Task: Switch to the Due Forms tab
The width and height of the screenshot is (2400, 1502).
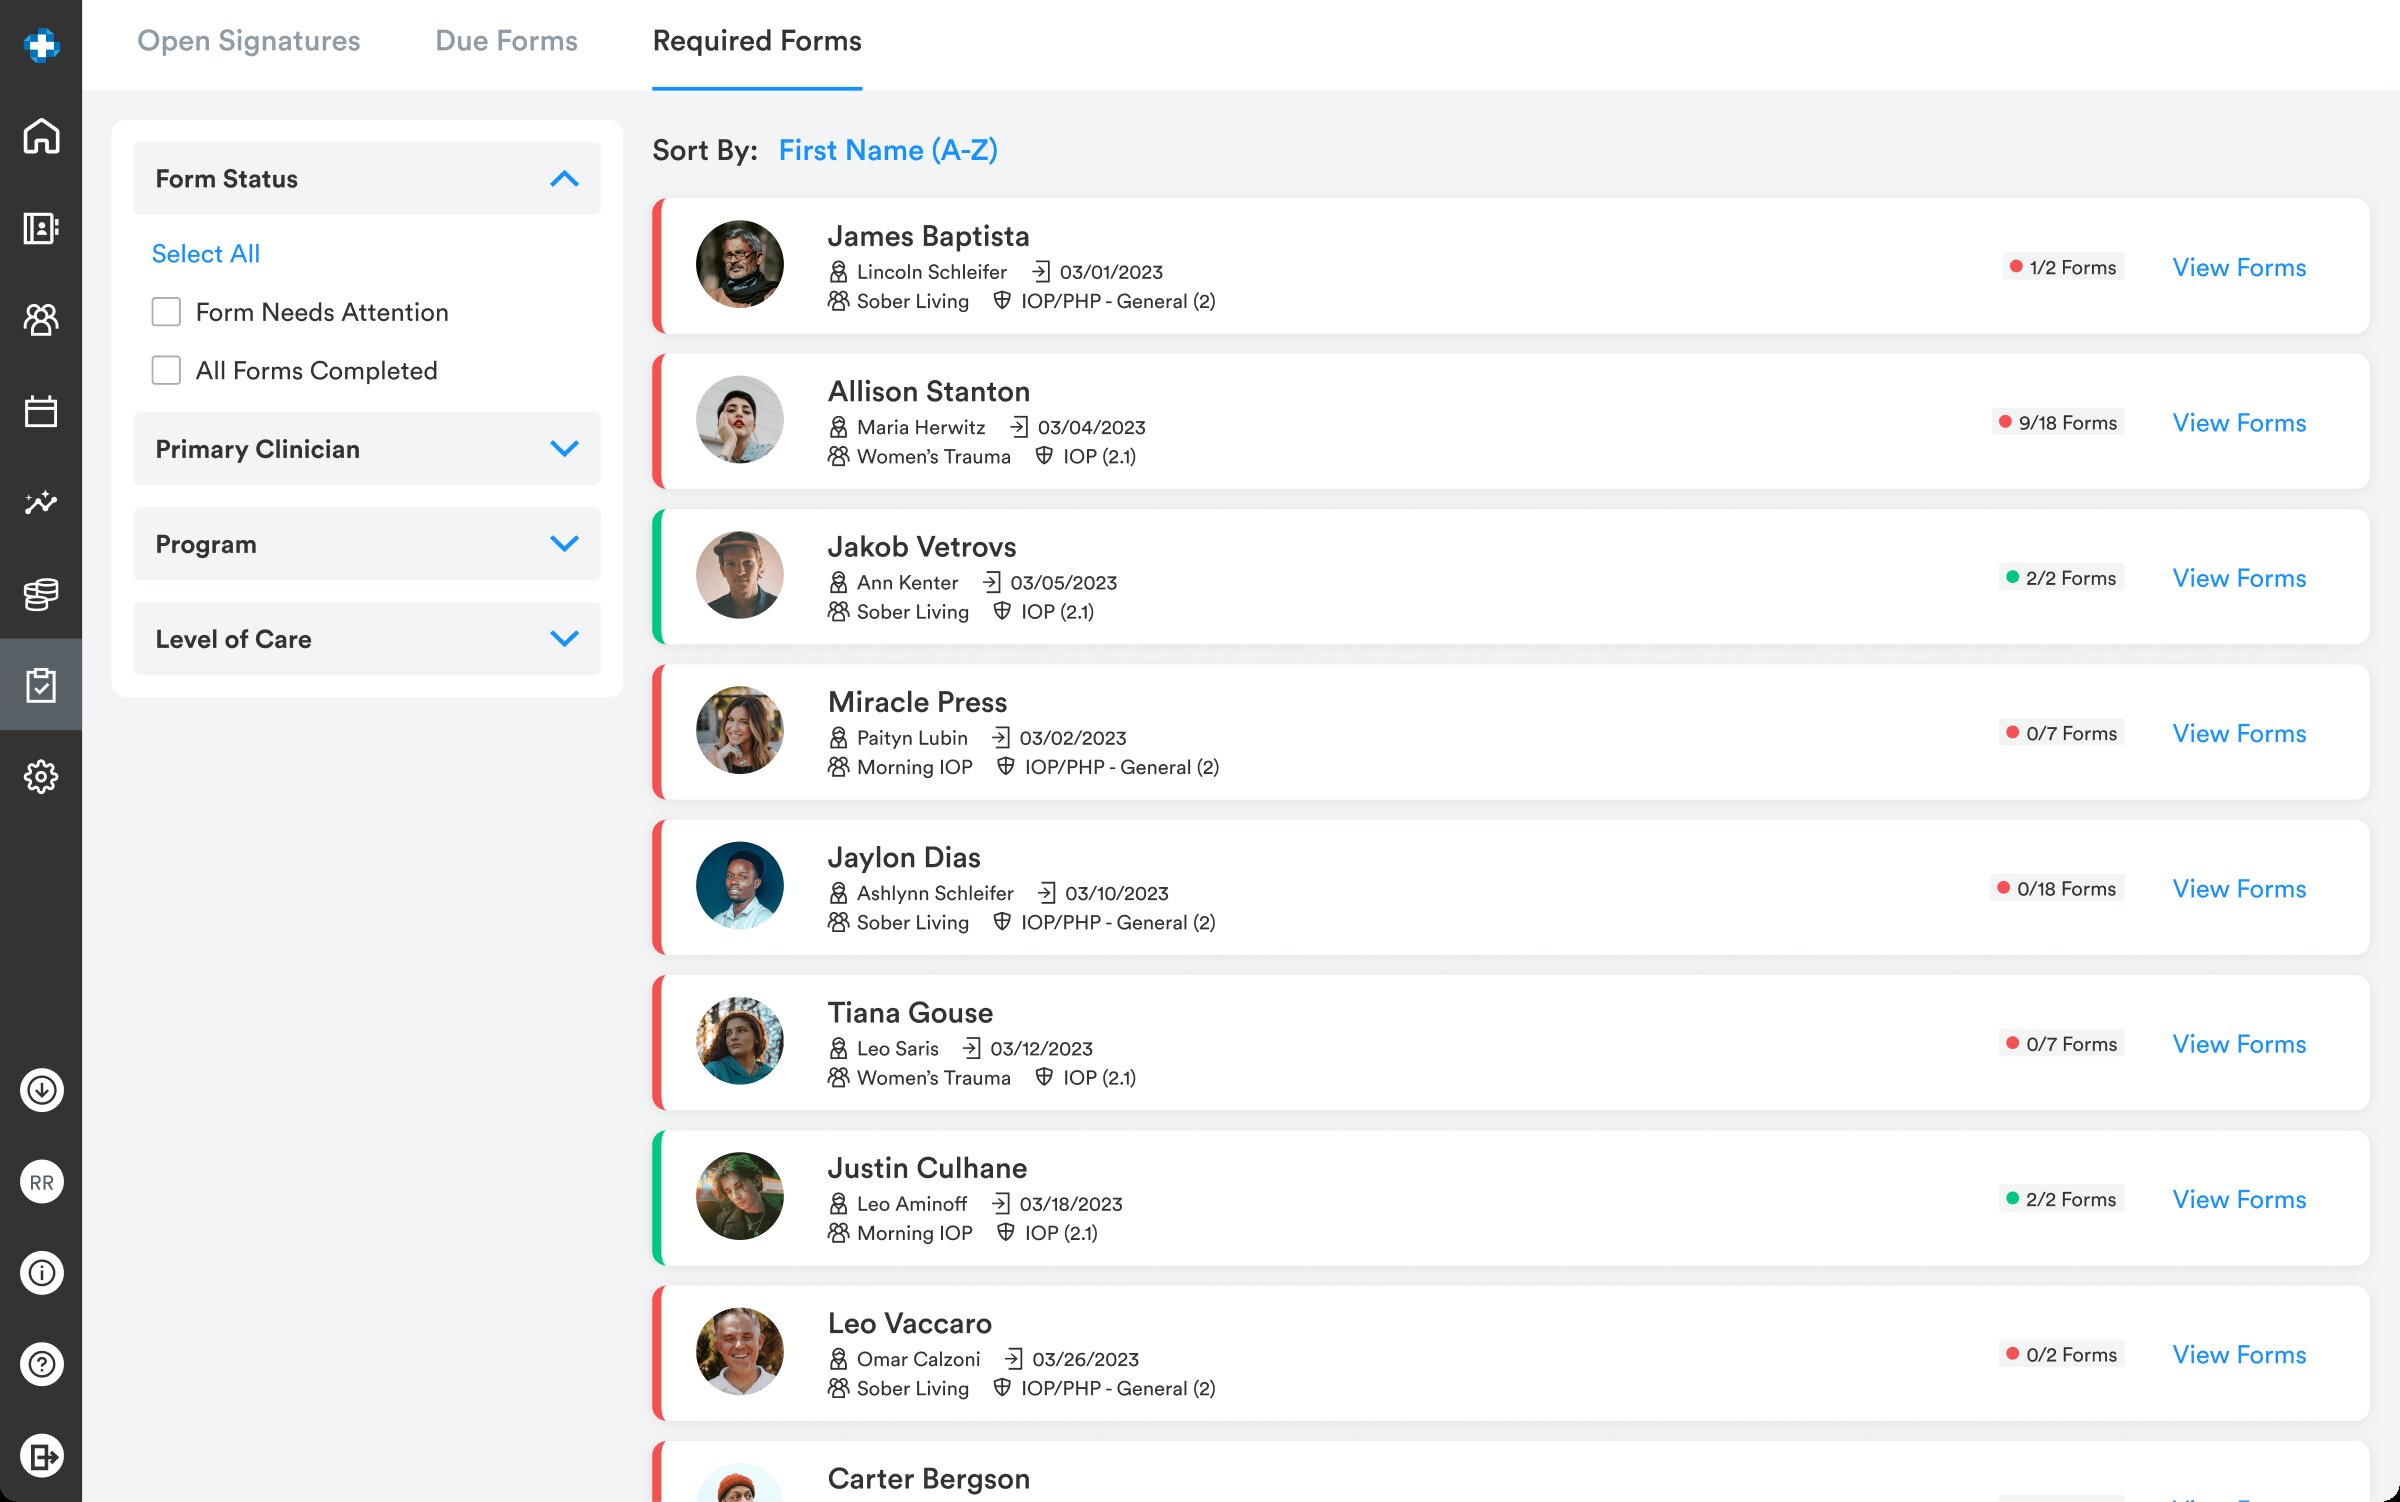Action: pos(506,41)
